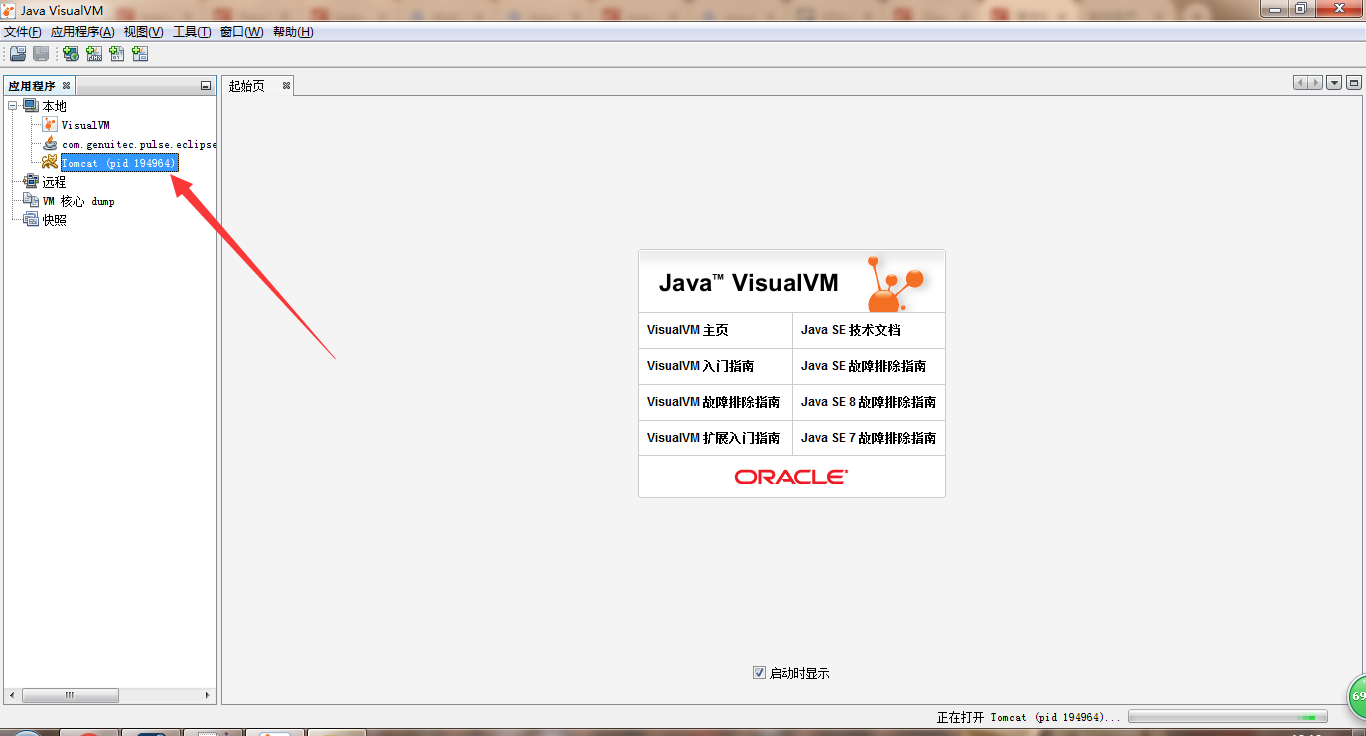Switch to the 起始页 tab

(x=245, y=86)
